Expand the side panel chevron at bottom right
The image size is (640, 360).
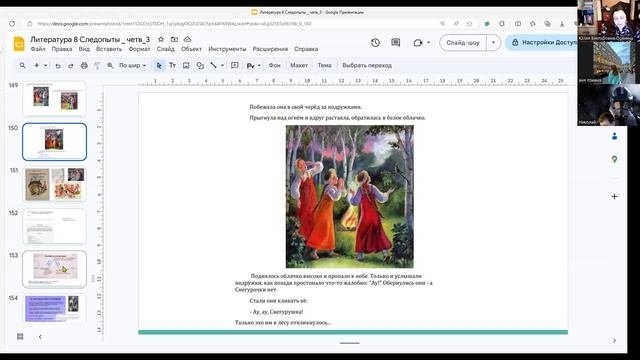click(614, 340)
